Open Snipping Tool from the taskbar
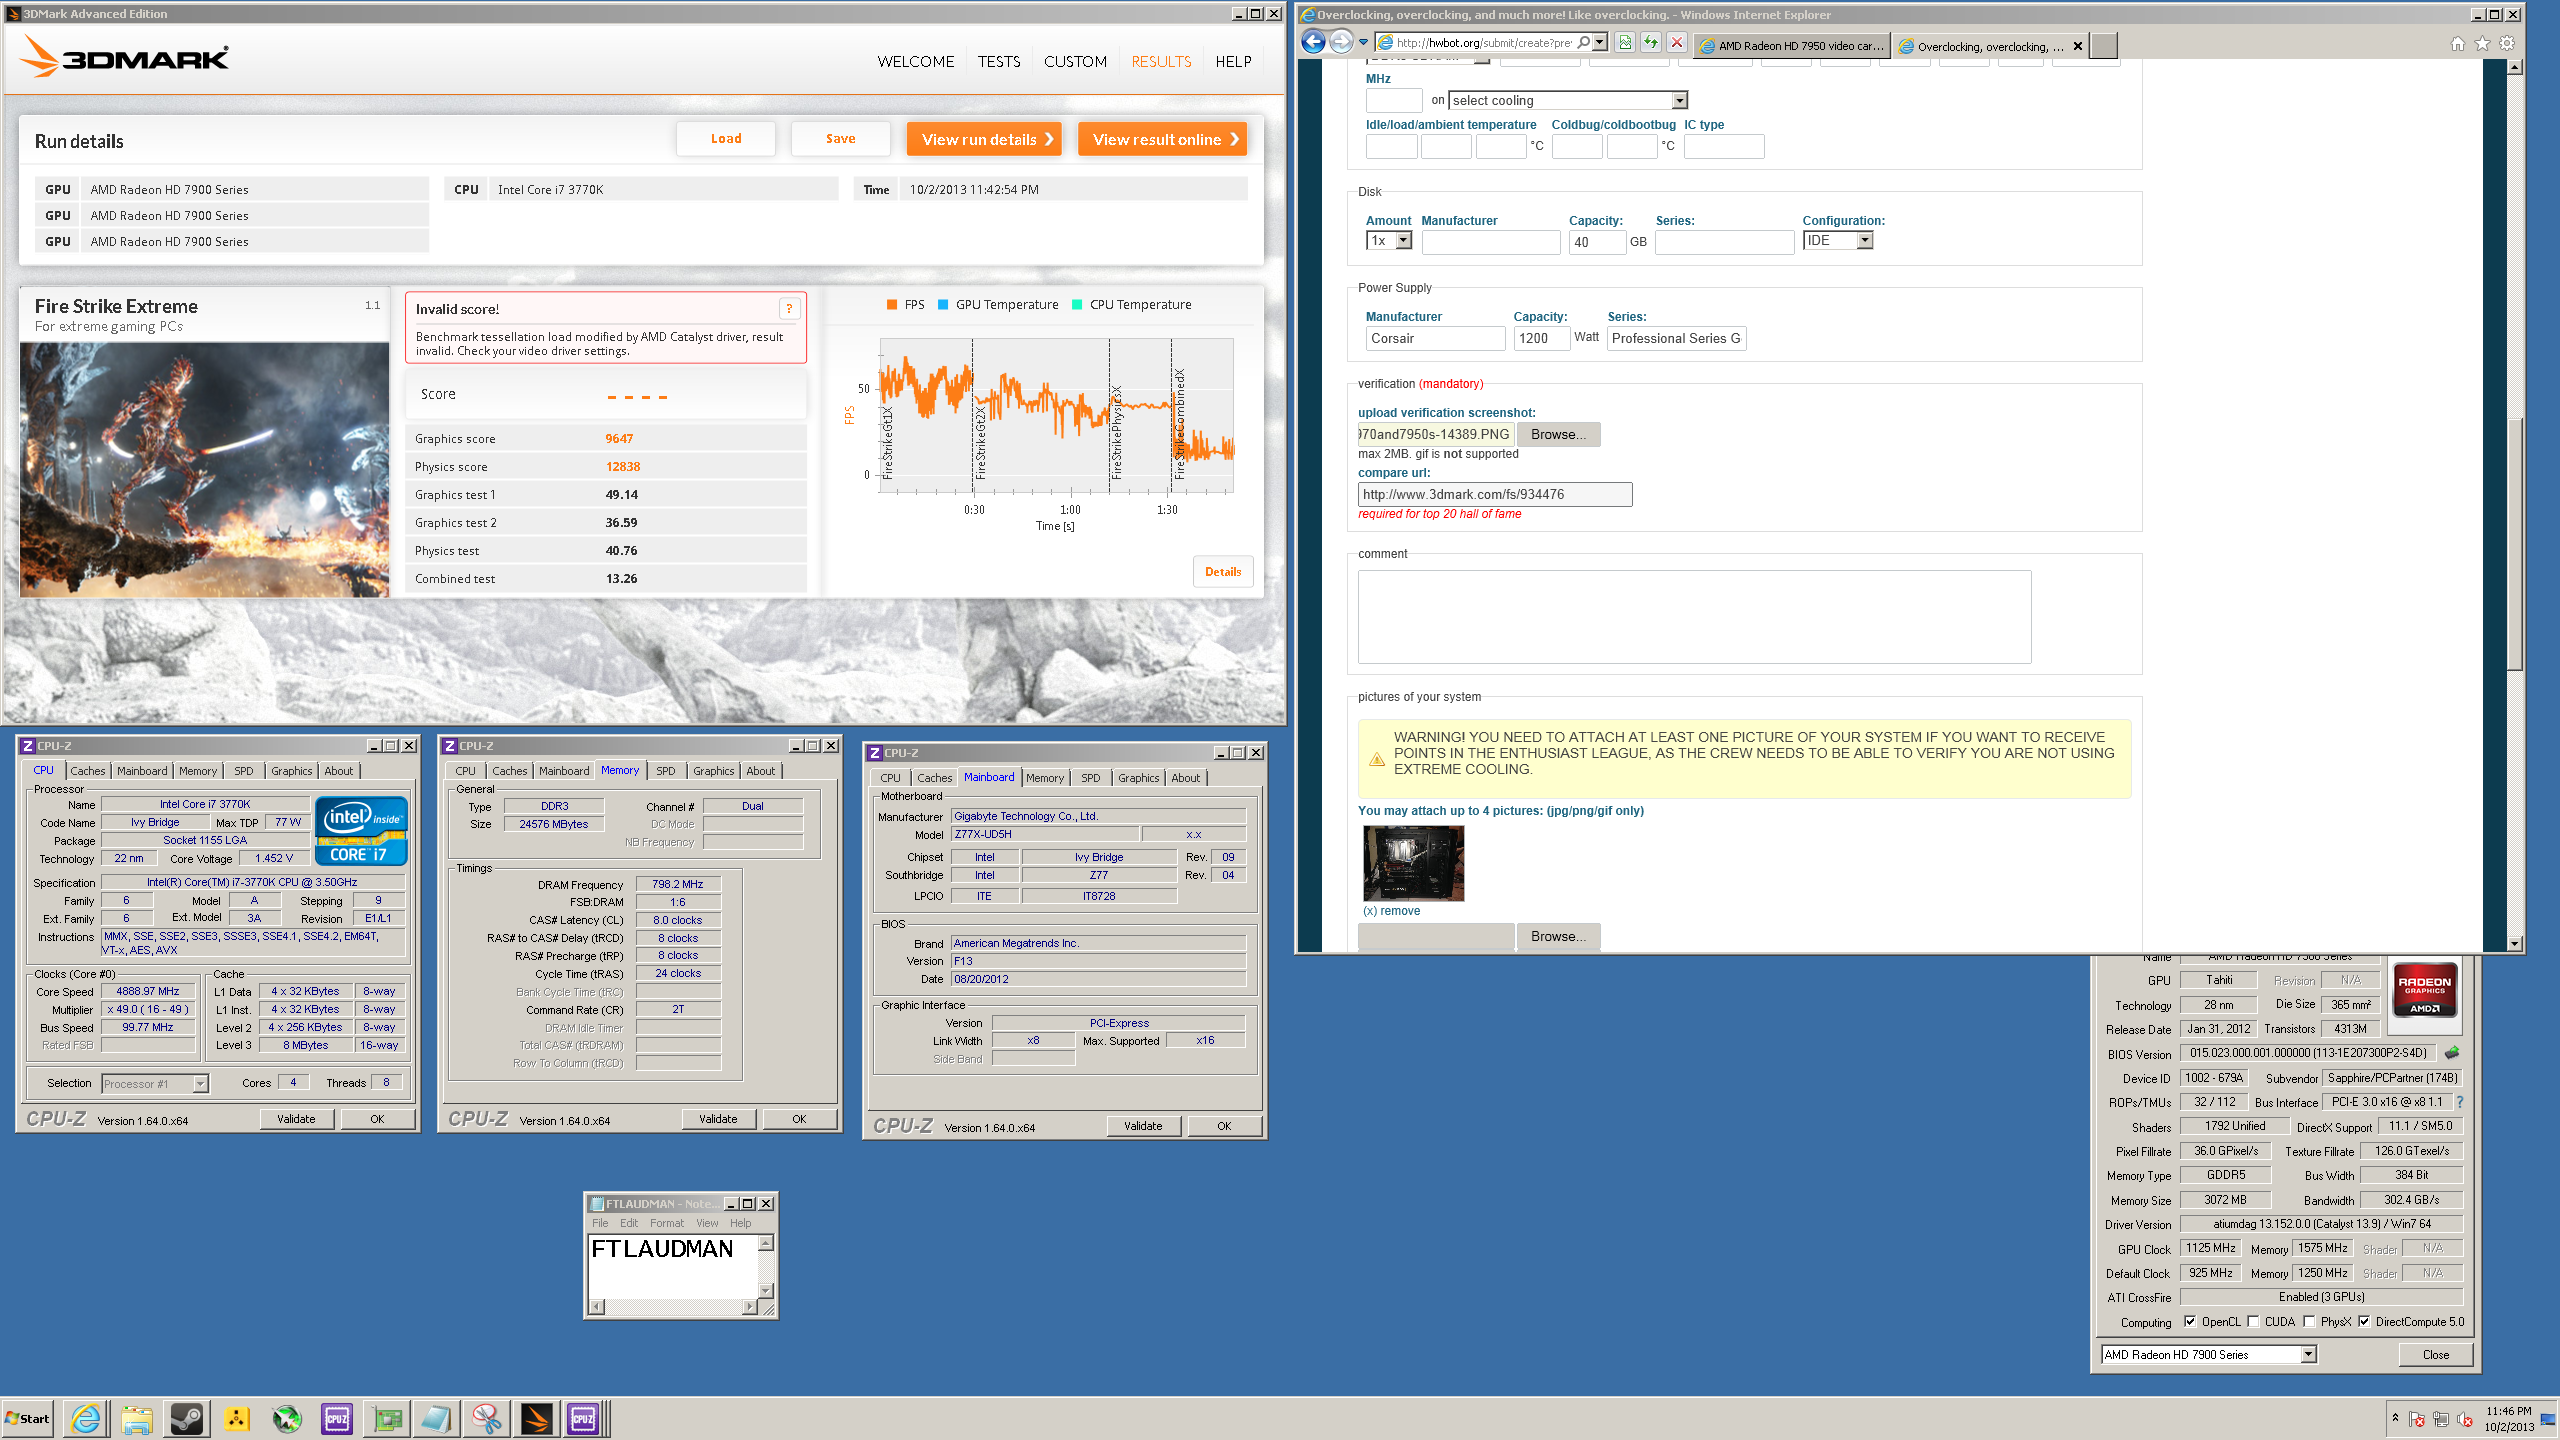Screen dimensions: 2560x1440 [x=487, y=1418]
